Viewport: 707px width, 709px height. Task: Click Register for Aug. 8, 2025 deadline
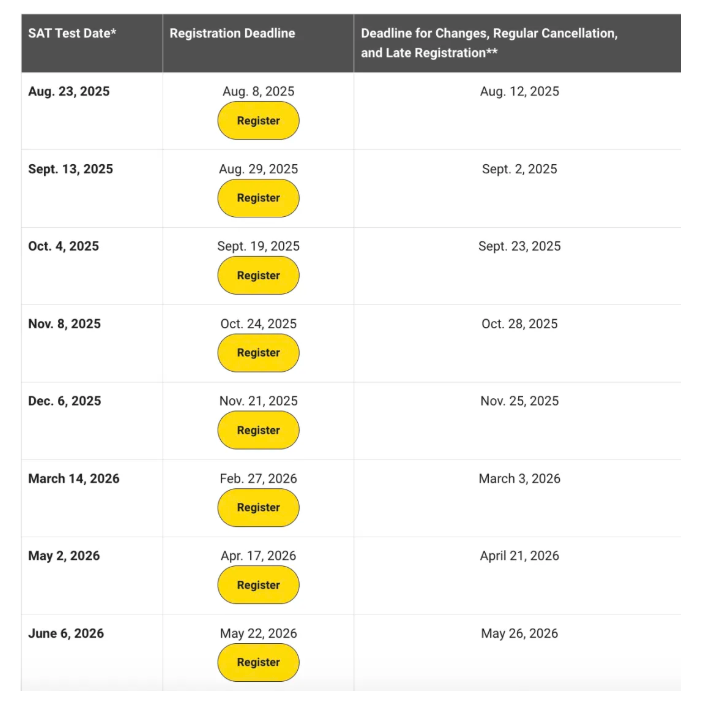258,121
